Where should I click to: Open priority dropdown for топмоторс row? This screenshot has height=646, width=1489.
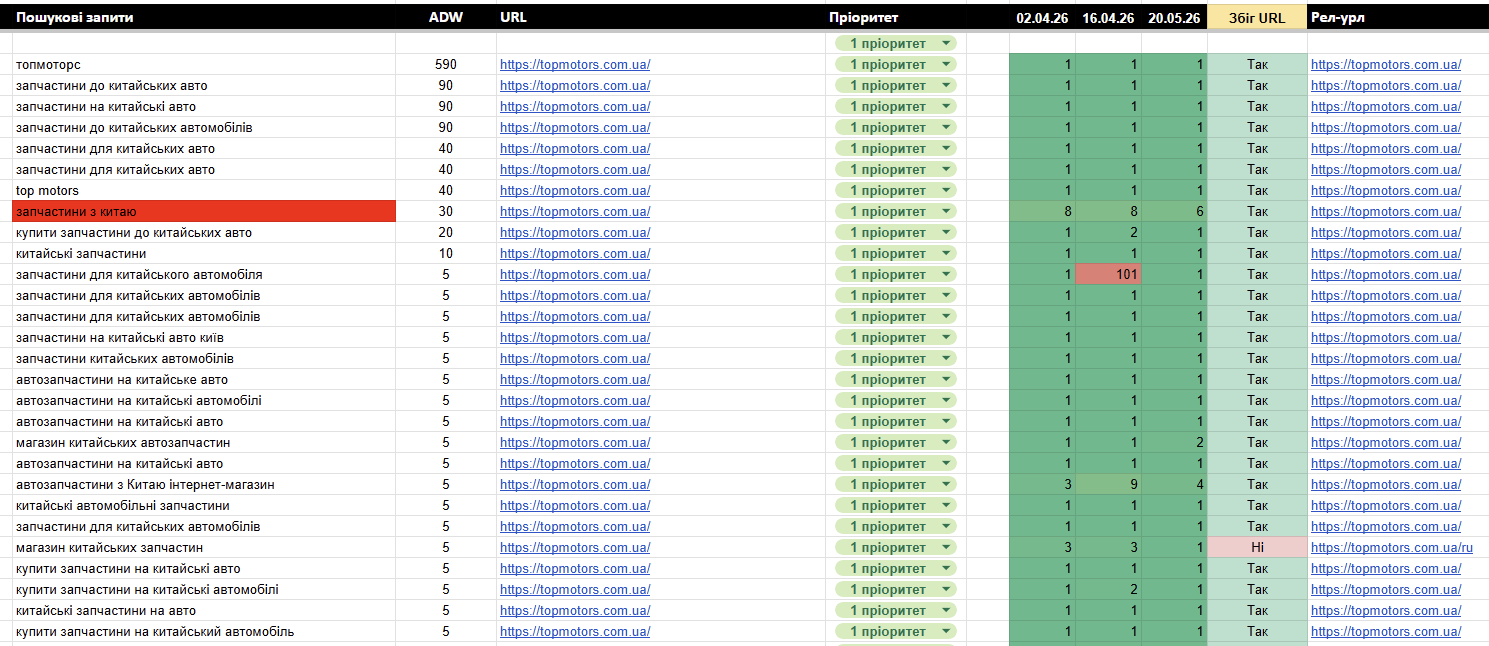[x=946, y=64]
